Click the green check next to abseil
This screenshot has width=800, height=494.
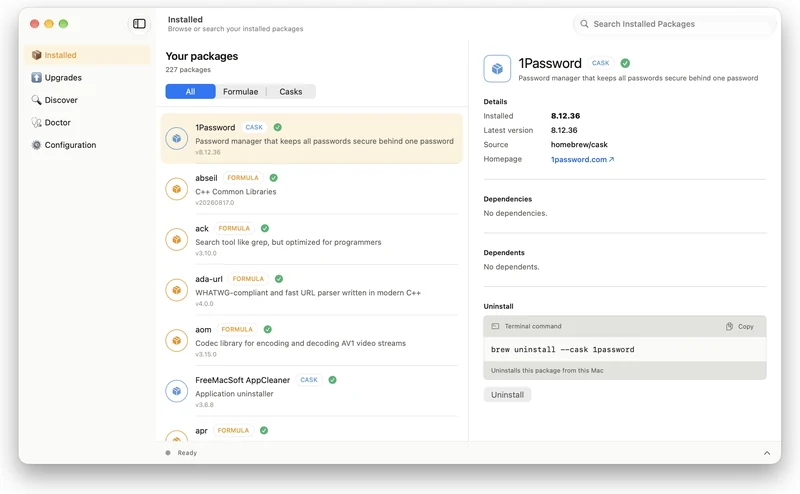pos(273,178)
